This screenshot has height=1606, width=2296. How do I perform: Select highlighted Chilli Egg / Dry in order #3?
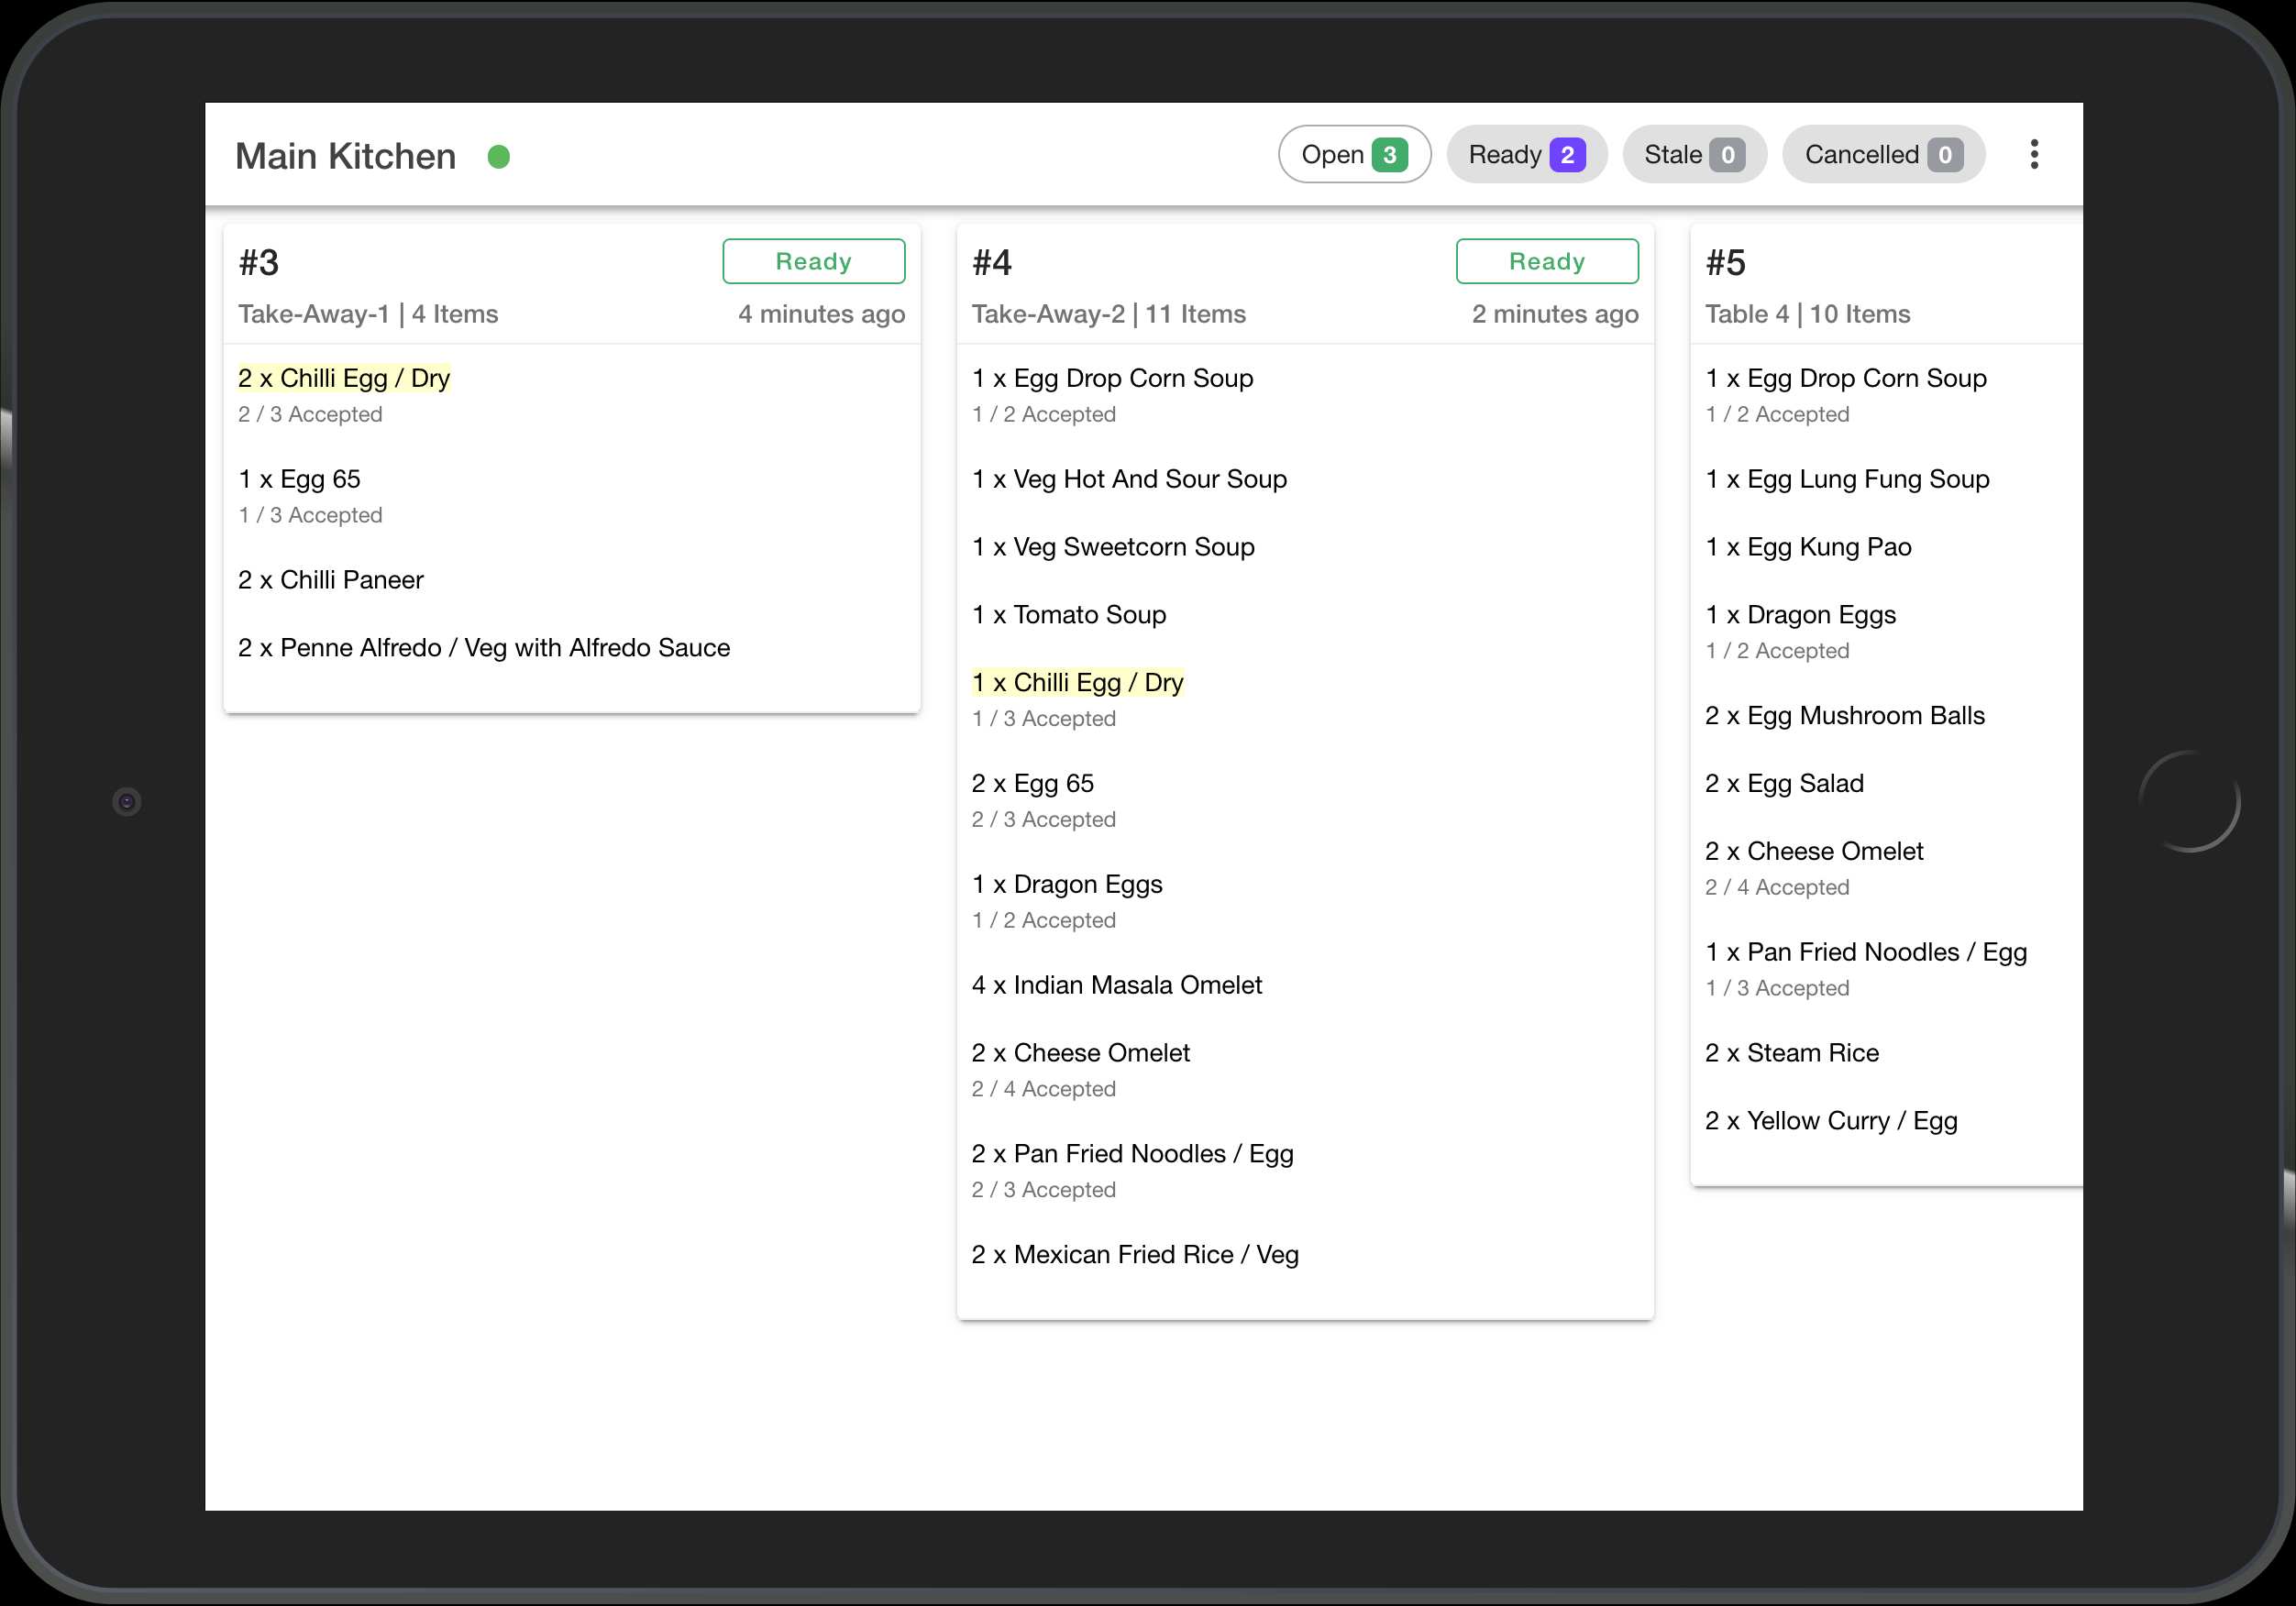[344, 378]
